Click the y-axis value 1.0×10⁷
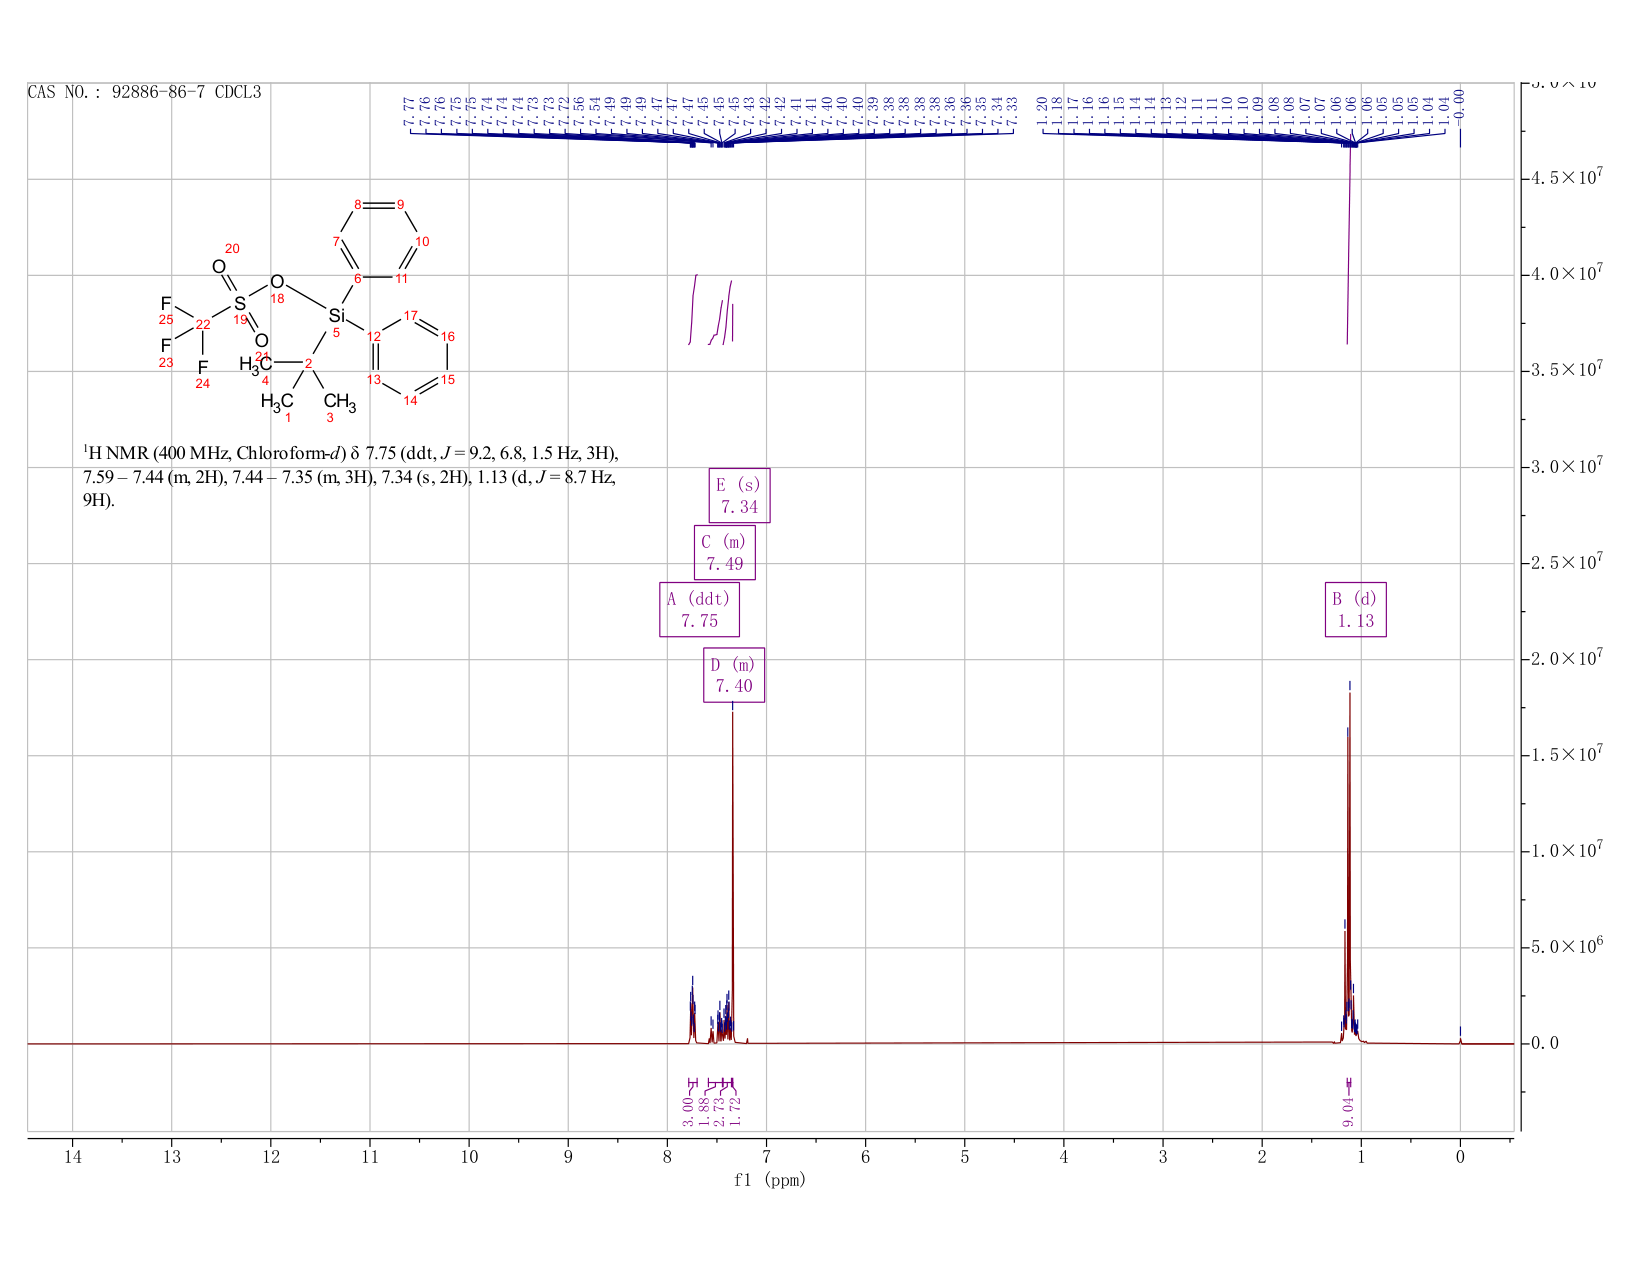 tap(1566, 851)
